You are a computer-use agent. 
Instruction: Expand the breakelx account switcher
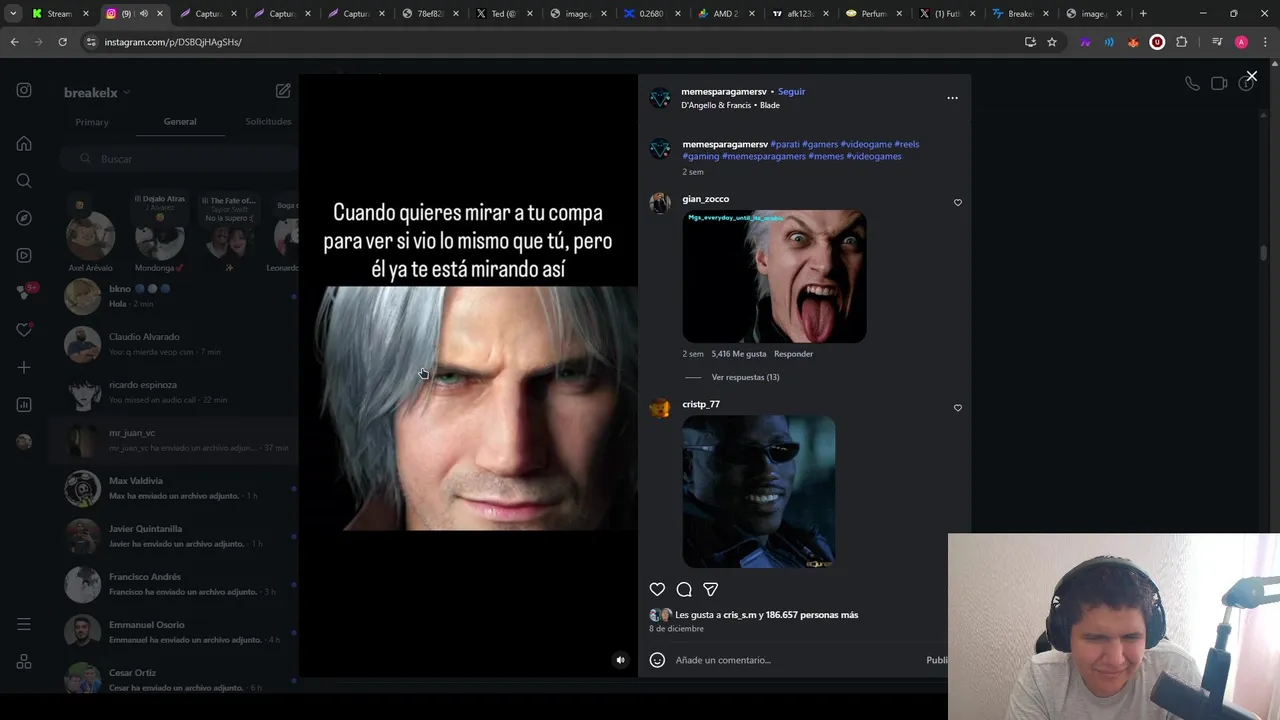(97, 93)
